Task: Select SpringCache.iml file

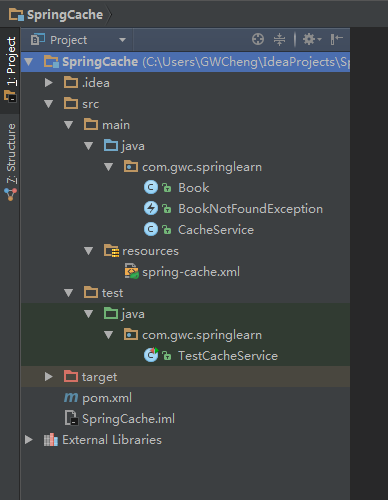Action: click(128, 419)
